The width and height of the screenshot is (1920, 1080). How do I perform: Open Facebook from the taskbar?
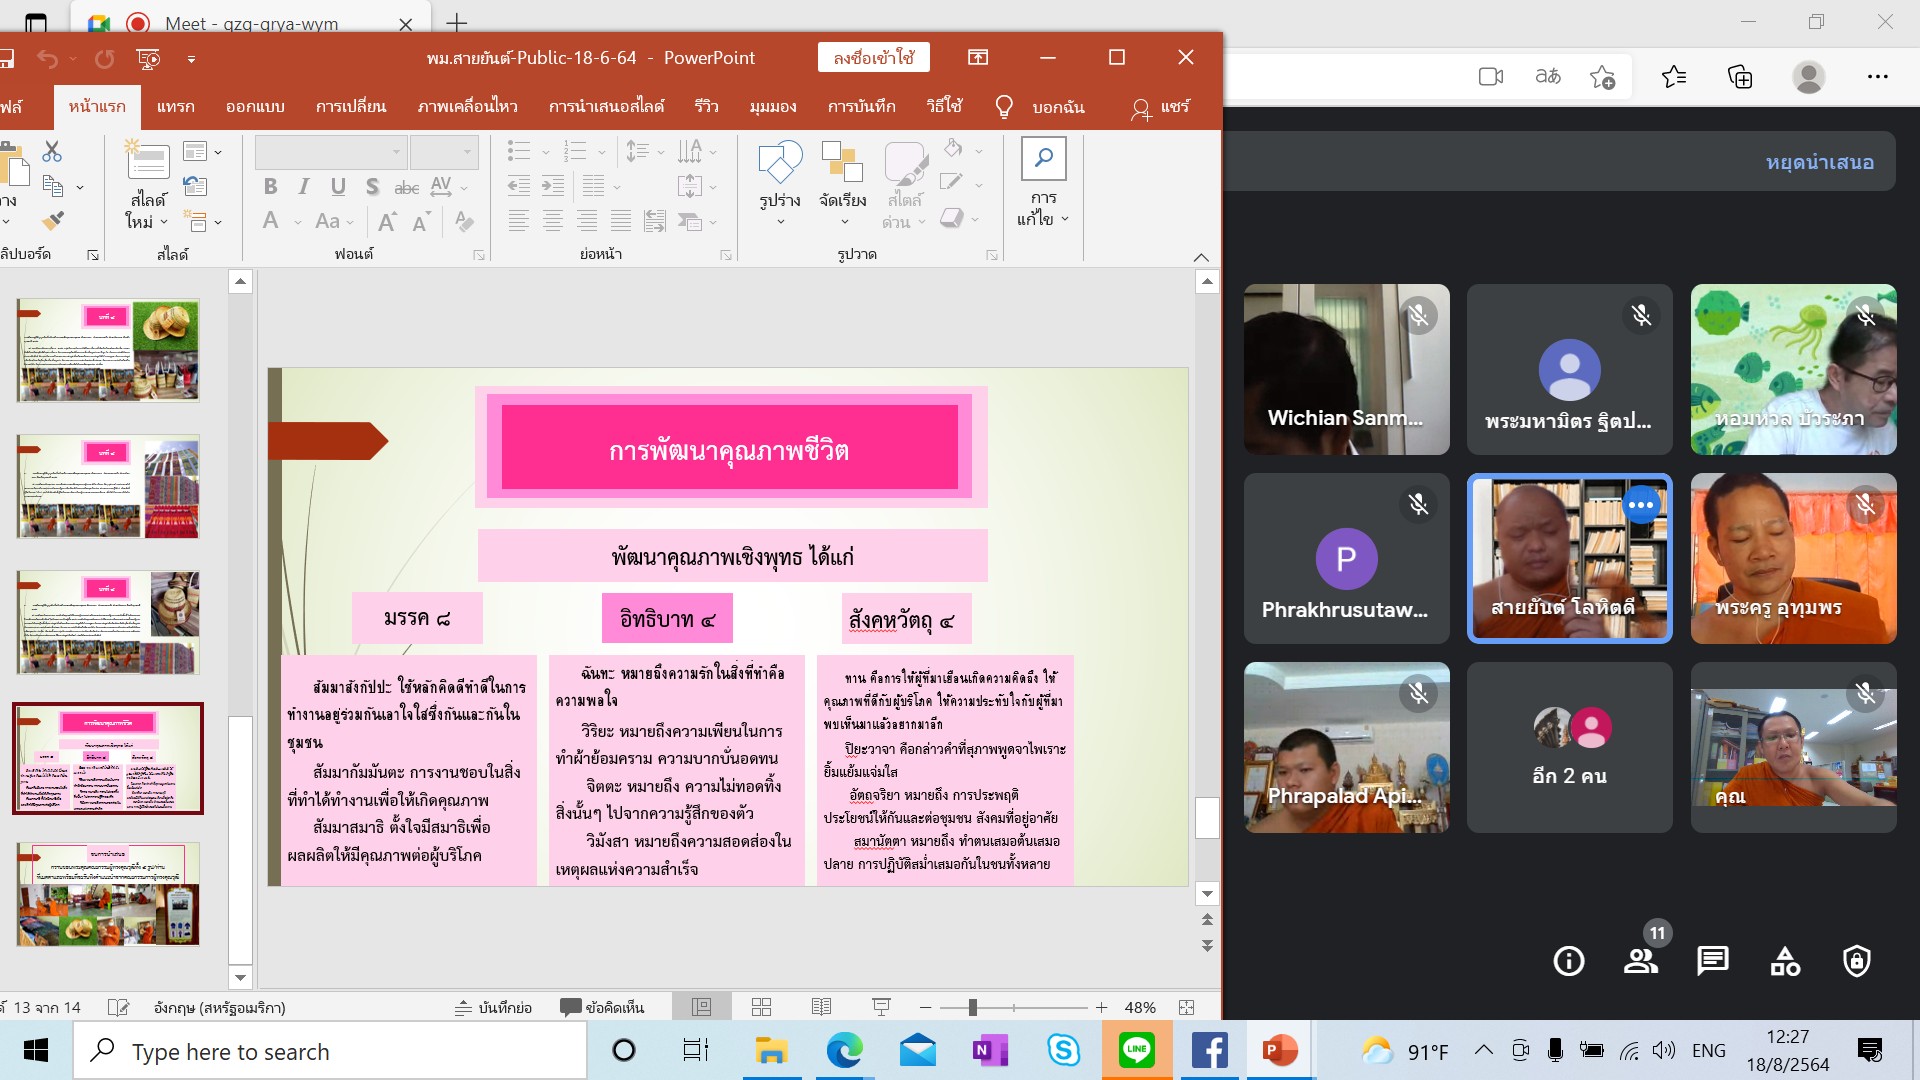click(1209, 1051)
